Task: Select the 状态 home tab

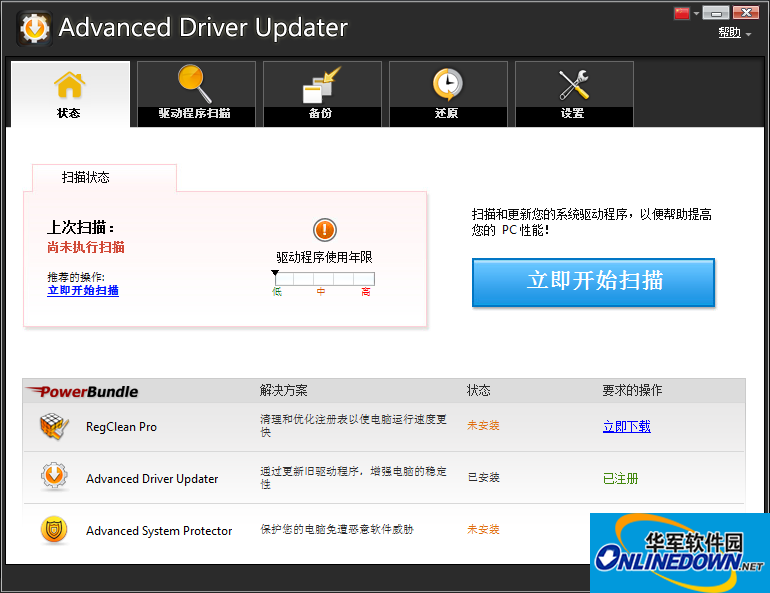Action: (x=70, y=94)
